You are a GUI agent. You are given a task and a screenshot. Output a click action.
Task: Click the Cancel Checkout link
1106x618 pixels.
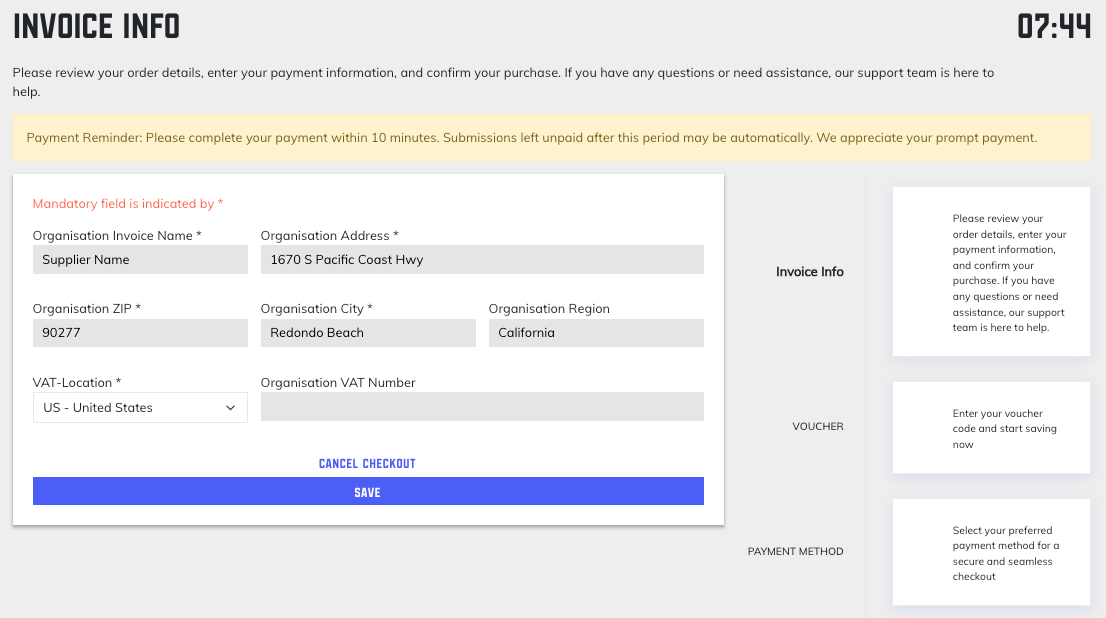click(x=367, y=464)
